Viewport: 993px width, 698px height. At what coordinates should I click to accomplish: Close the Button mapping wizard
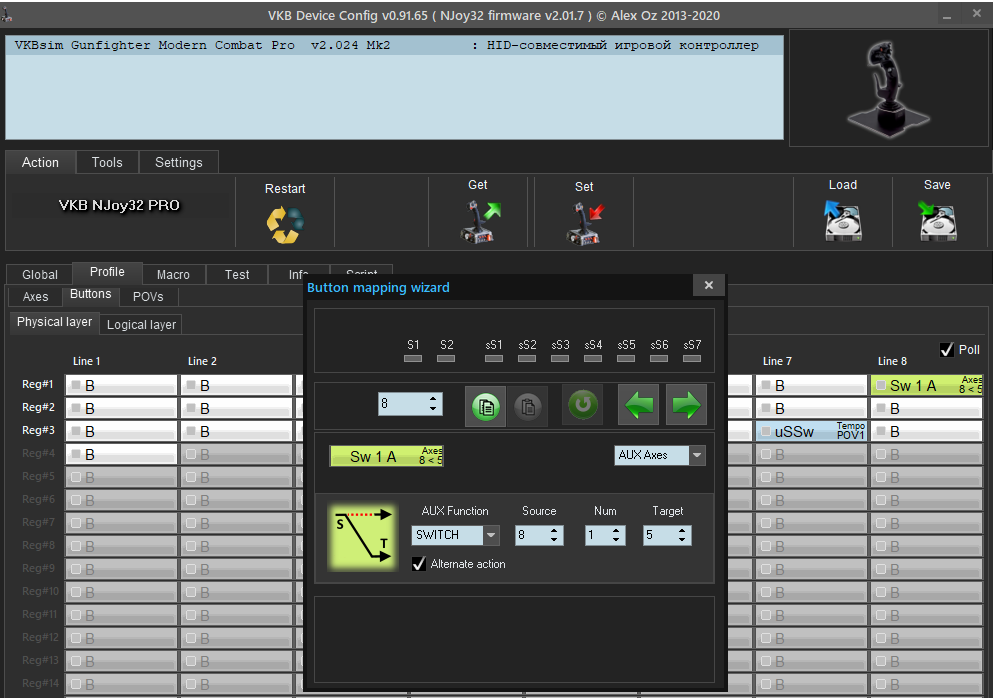[709, 286]
